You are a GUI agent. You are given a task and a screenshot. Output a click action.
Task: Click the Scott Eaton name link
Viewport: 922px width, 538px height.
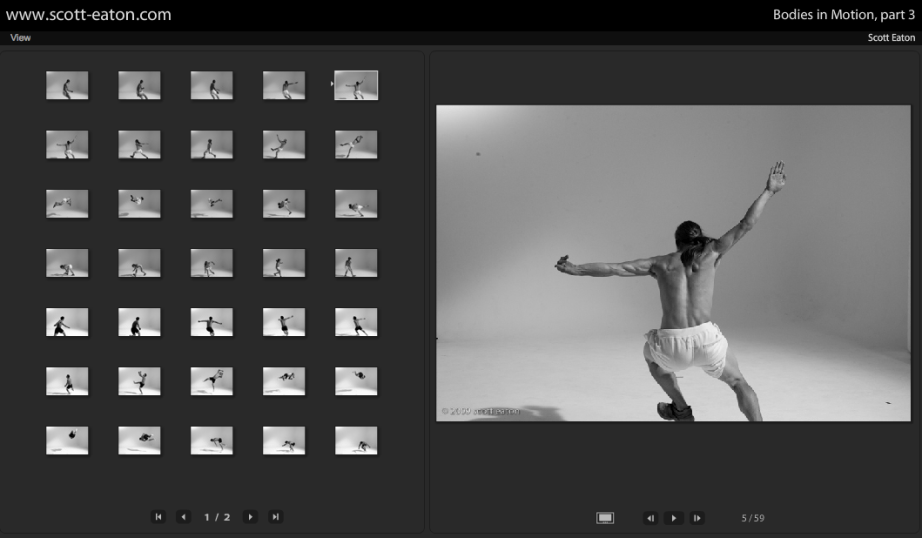click(x=891, y=38)
